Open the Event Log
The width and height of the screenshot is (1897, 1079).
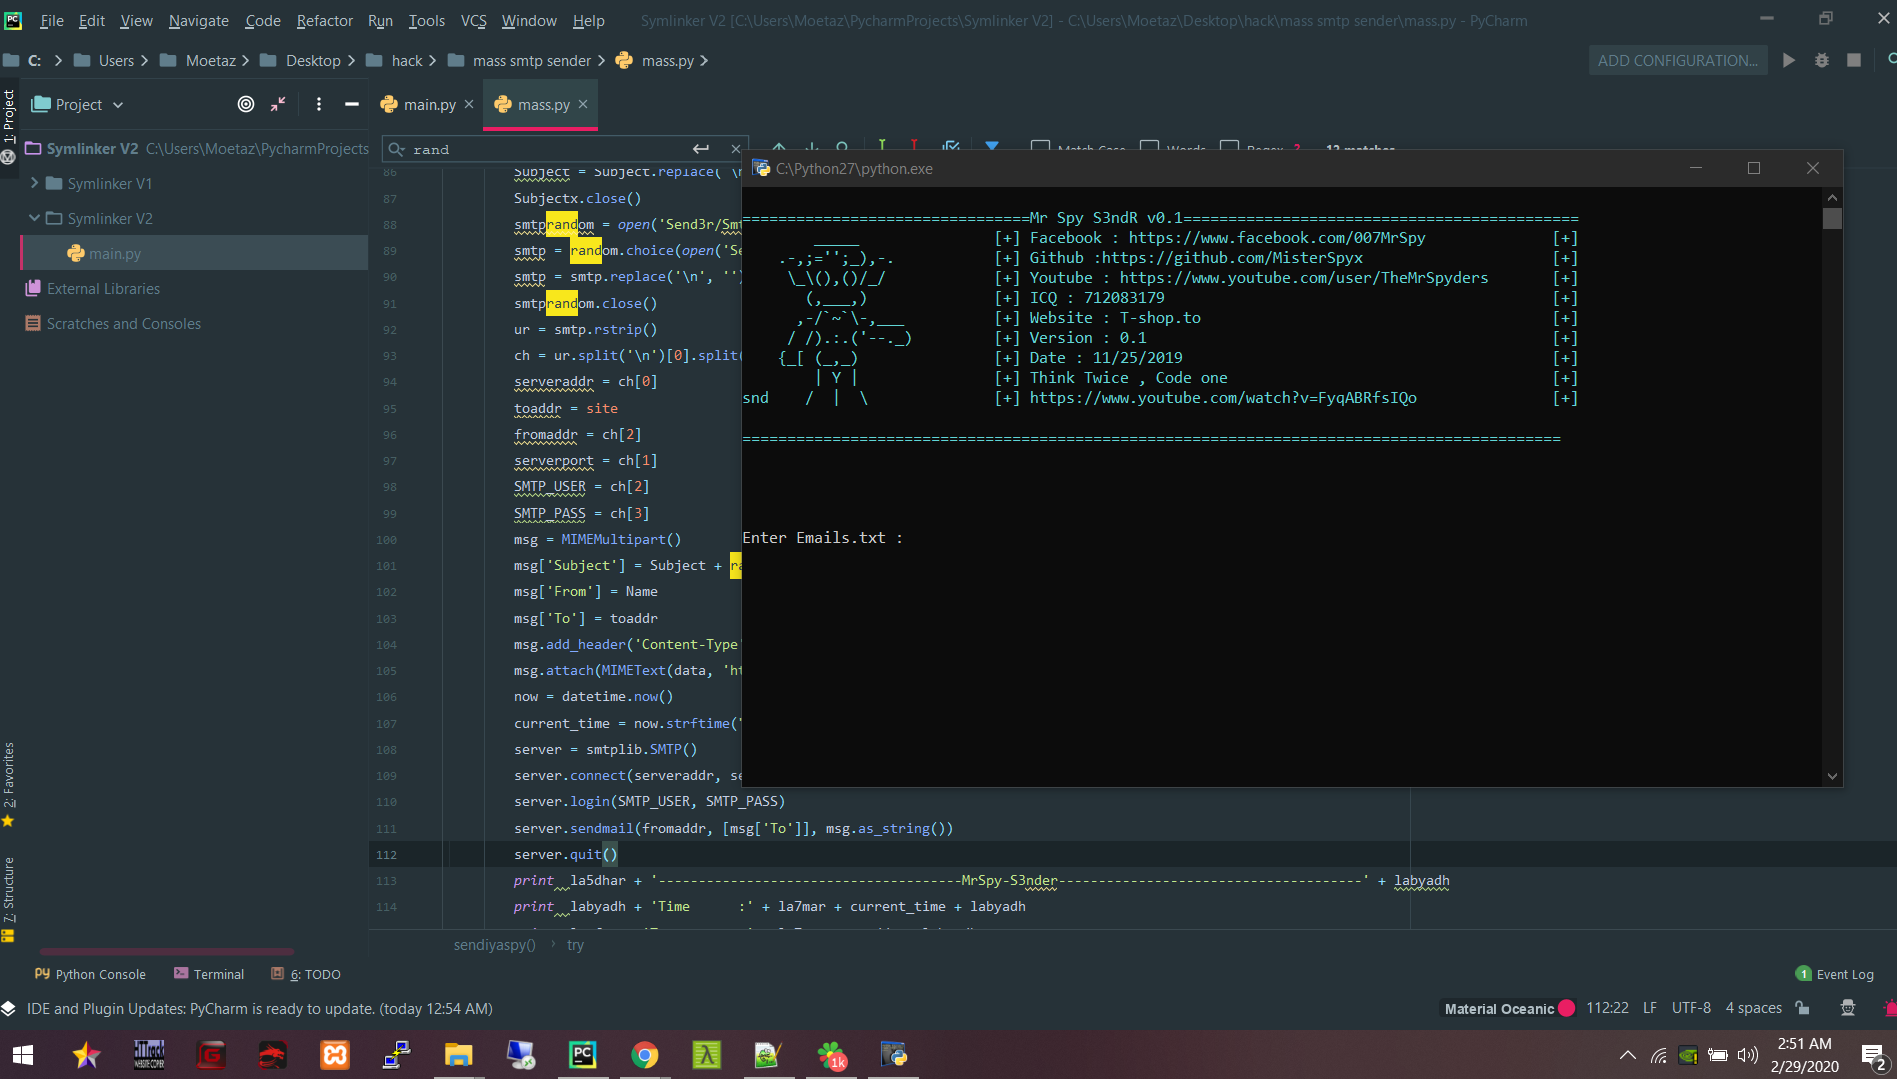click(x=1835, y=974)
